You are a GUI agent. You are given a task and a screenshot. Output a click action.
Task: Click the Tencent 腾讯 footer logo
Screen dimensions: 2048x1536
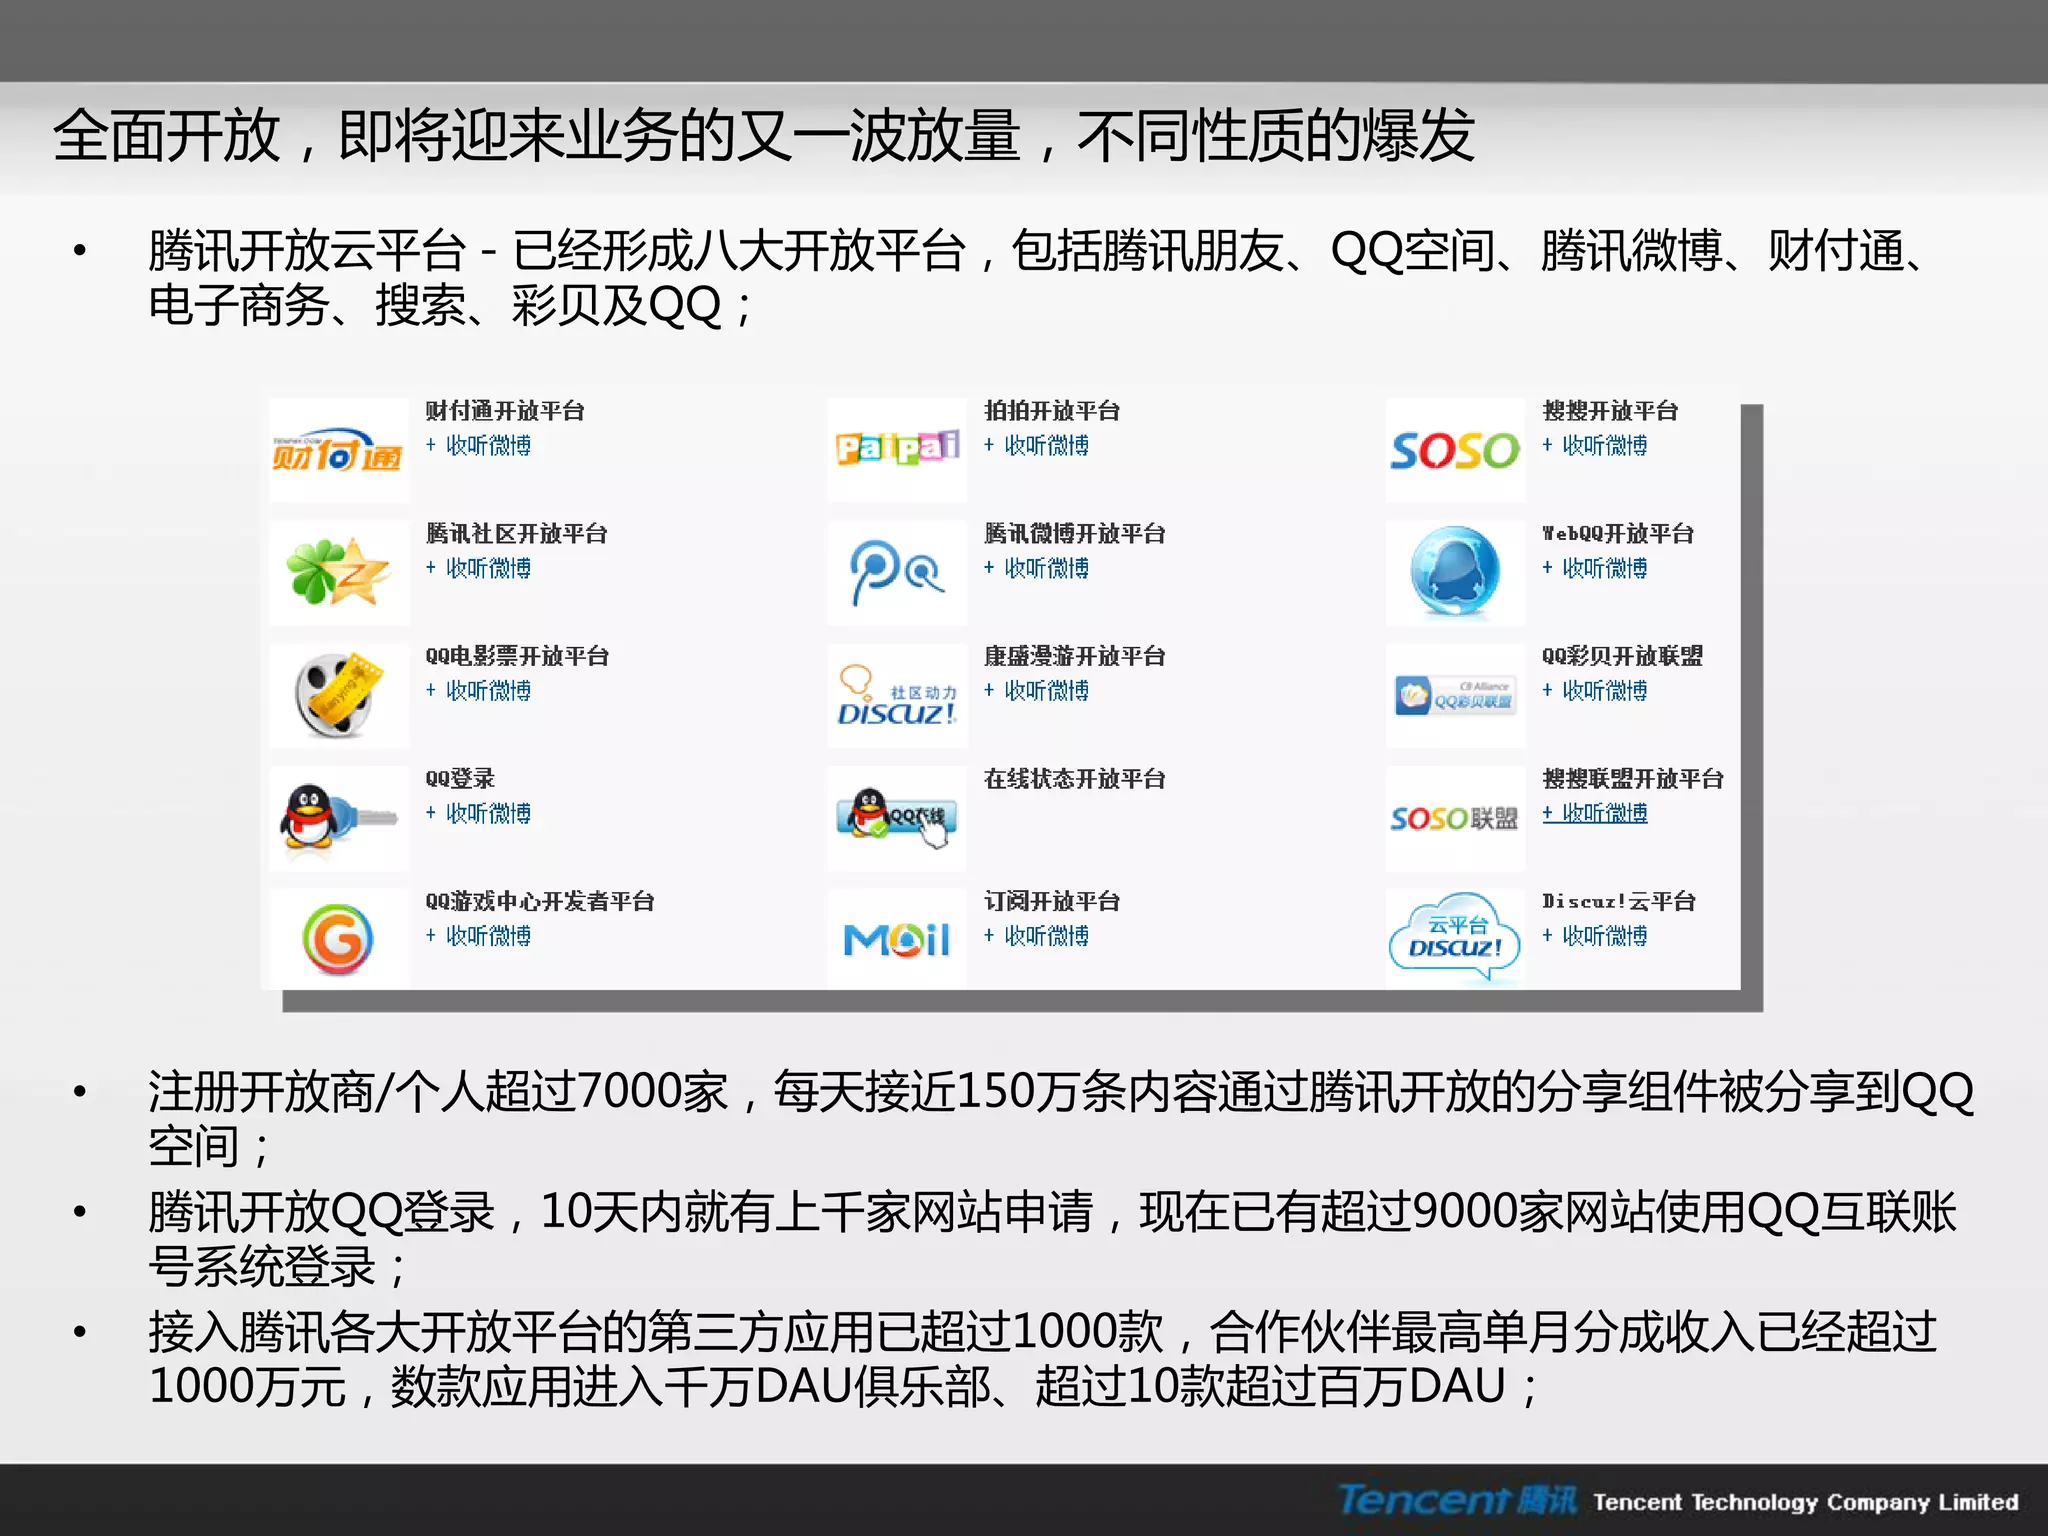click(1457, 1500)
